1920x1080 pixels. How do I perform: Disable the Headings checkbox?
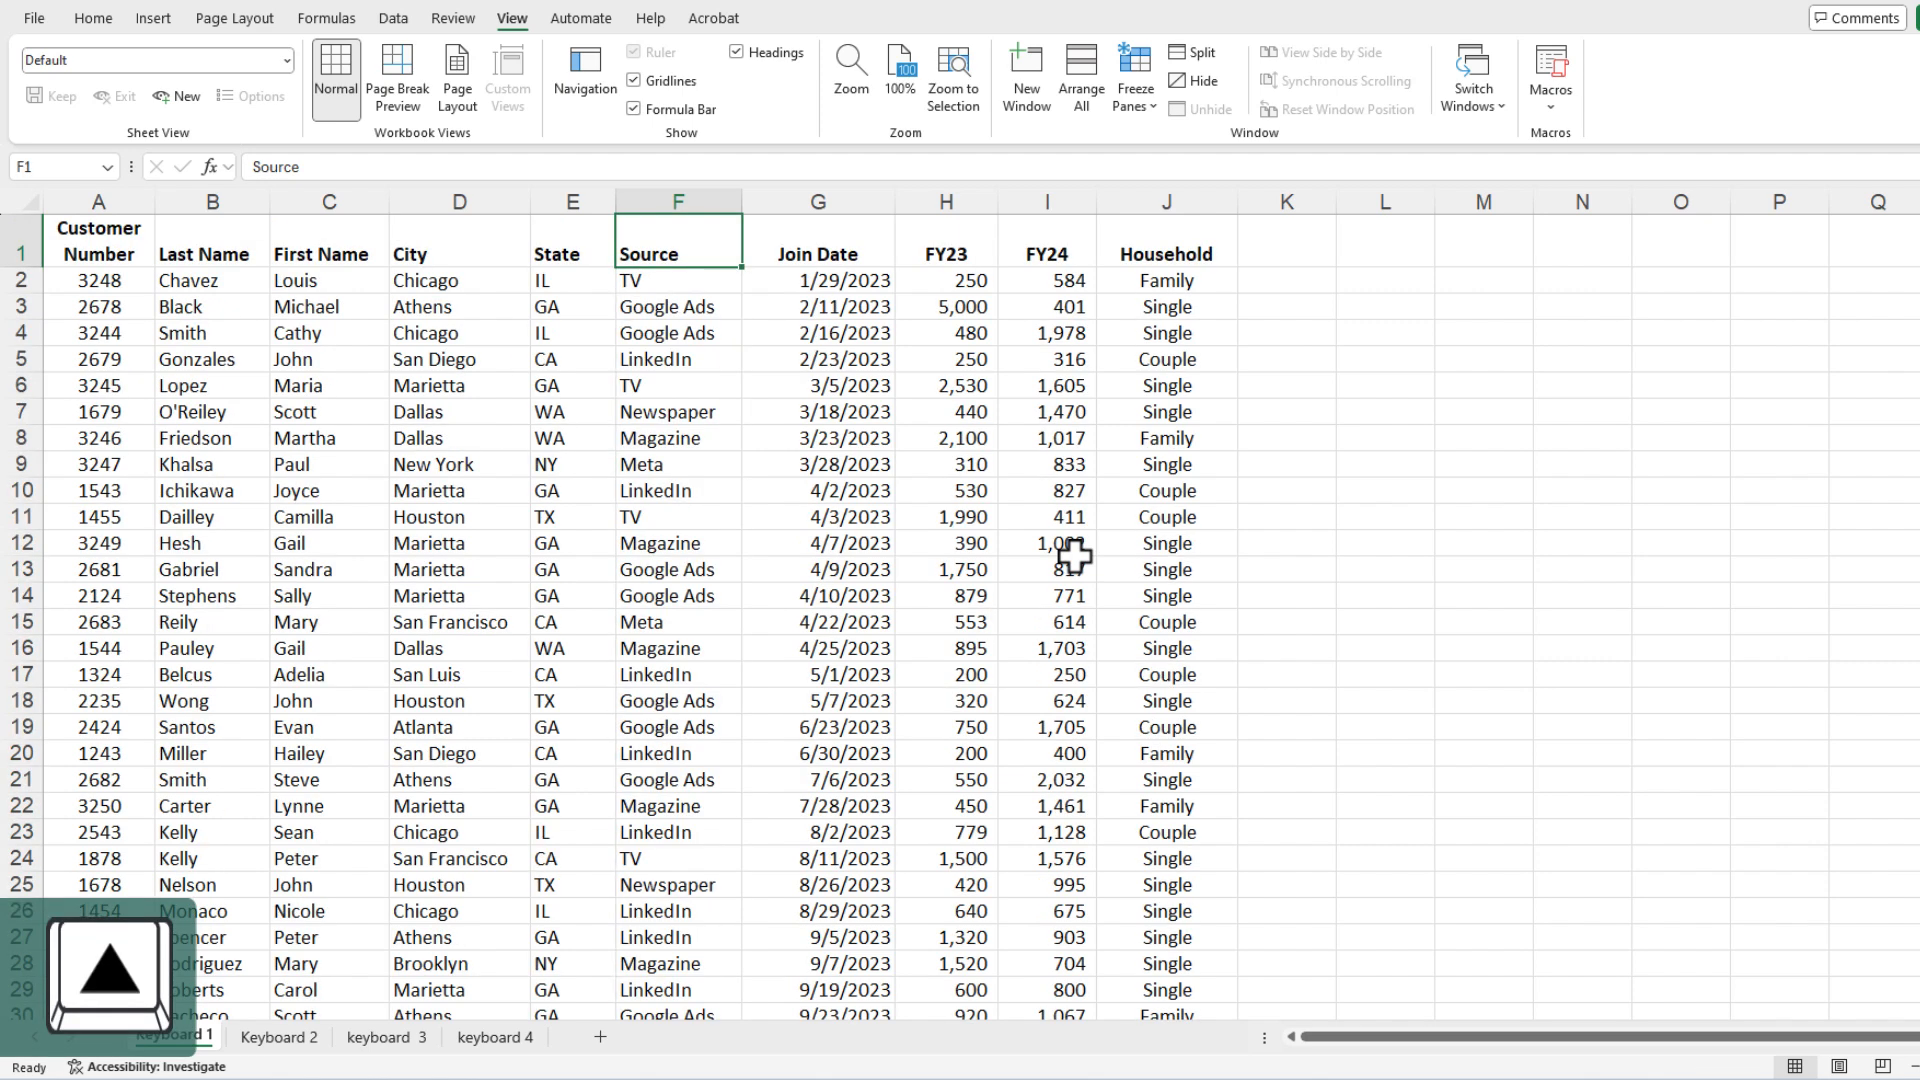point(737,52)
